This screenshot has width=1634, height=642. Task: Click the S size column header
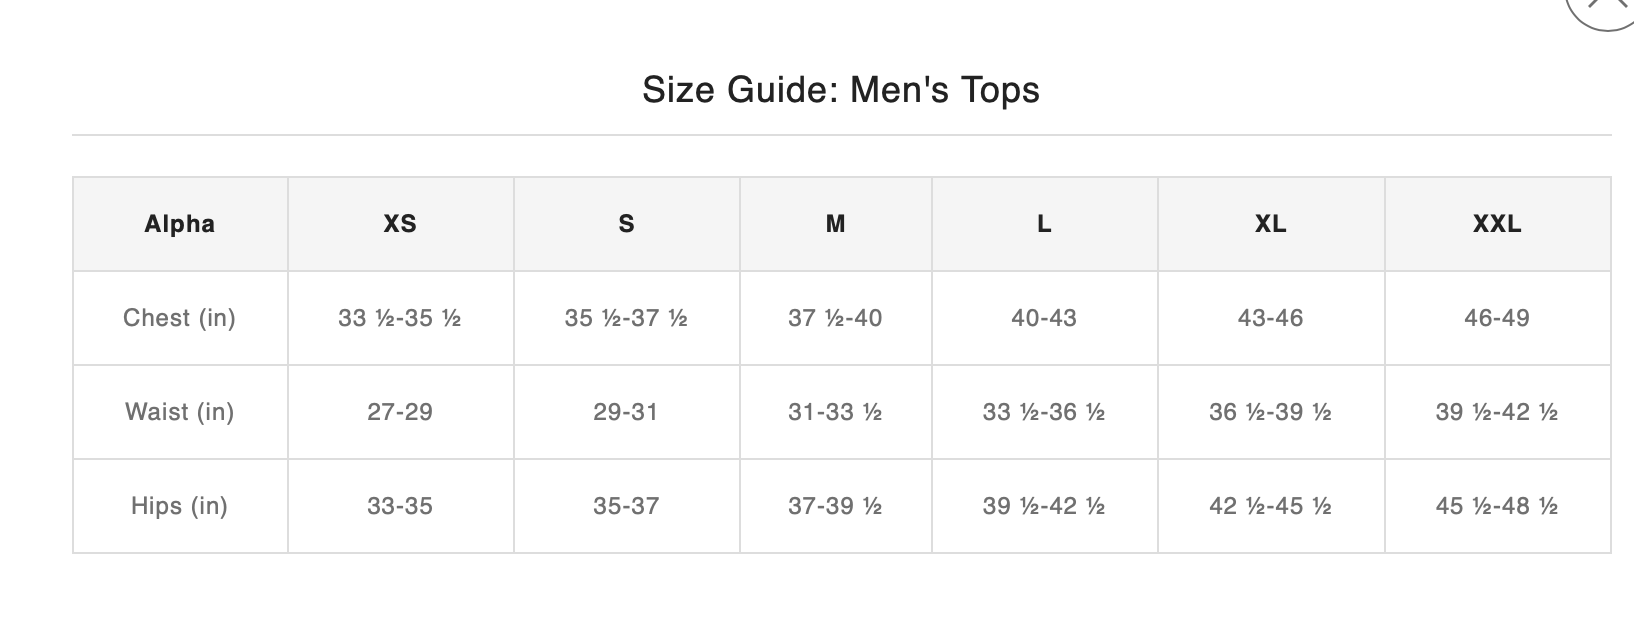626,224
